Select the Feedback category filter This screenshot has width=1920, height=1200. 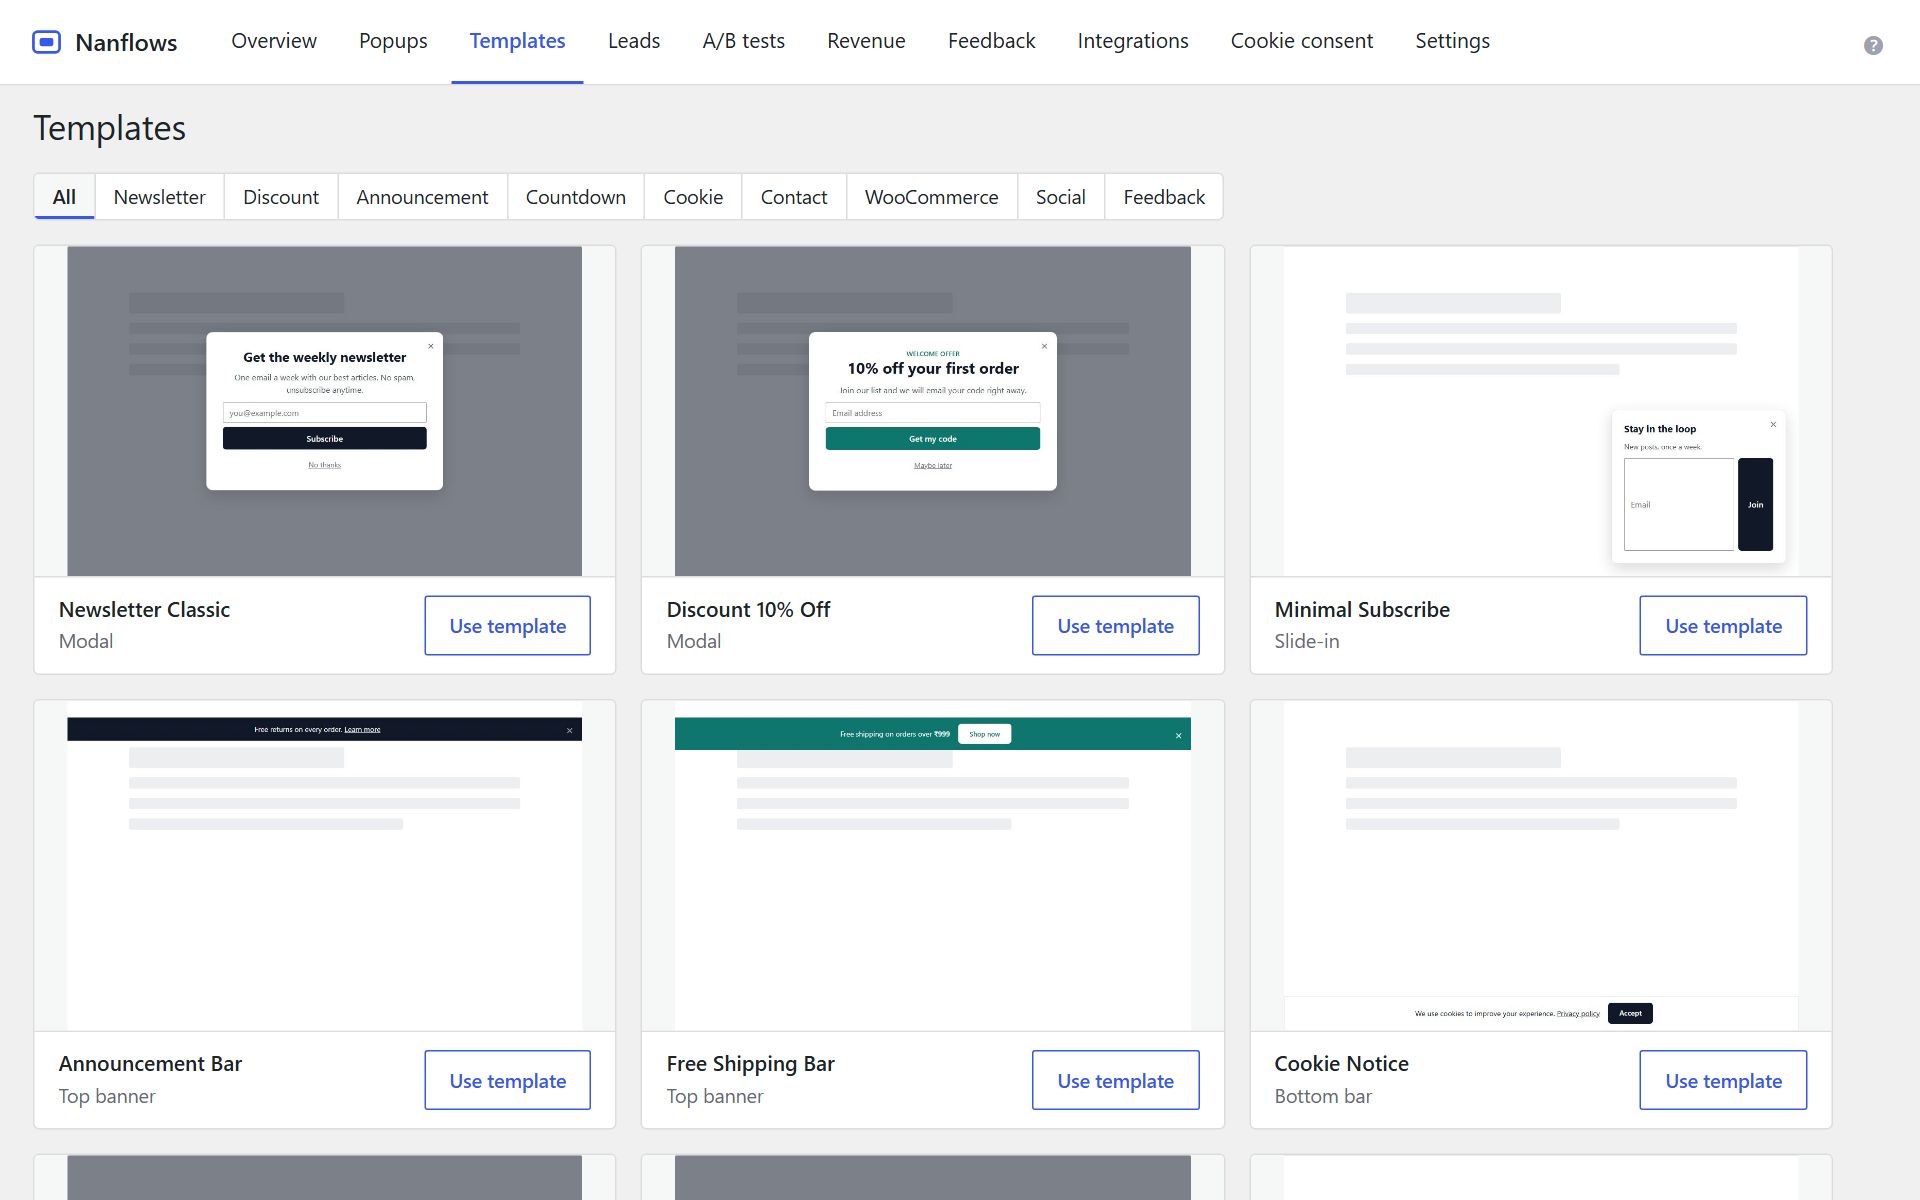[x=1164, y=197]
